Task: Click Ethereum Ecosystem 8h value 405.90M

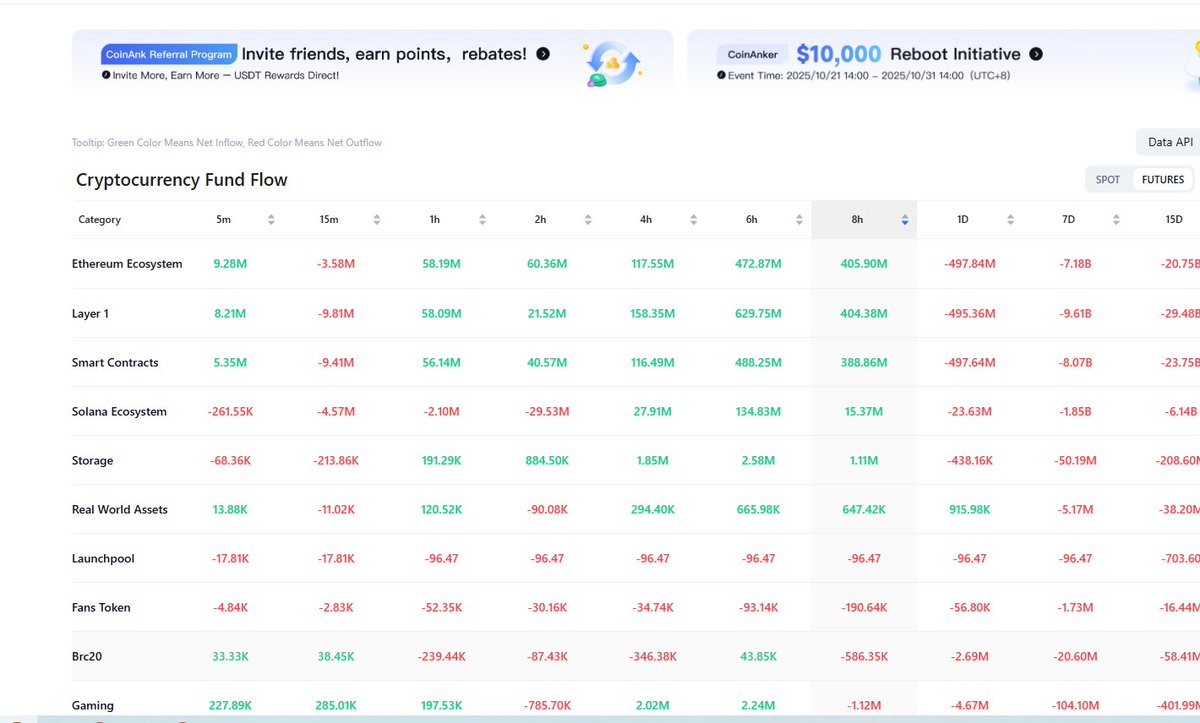Action: pyautogui.click(x=864, y=264)
